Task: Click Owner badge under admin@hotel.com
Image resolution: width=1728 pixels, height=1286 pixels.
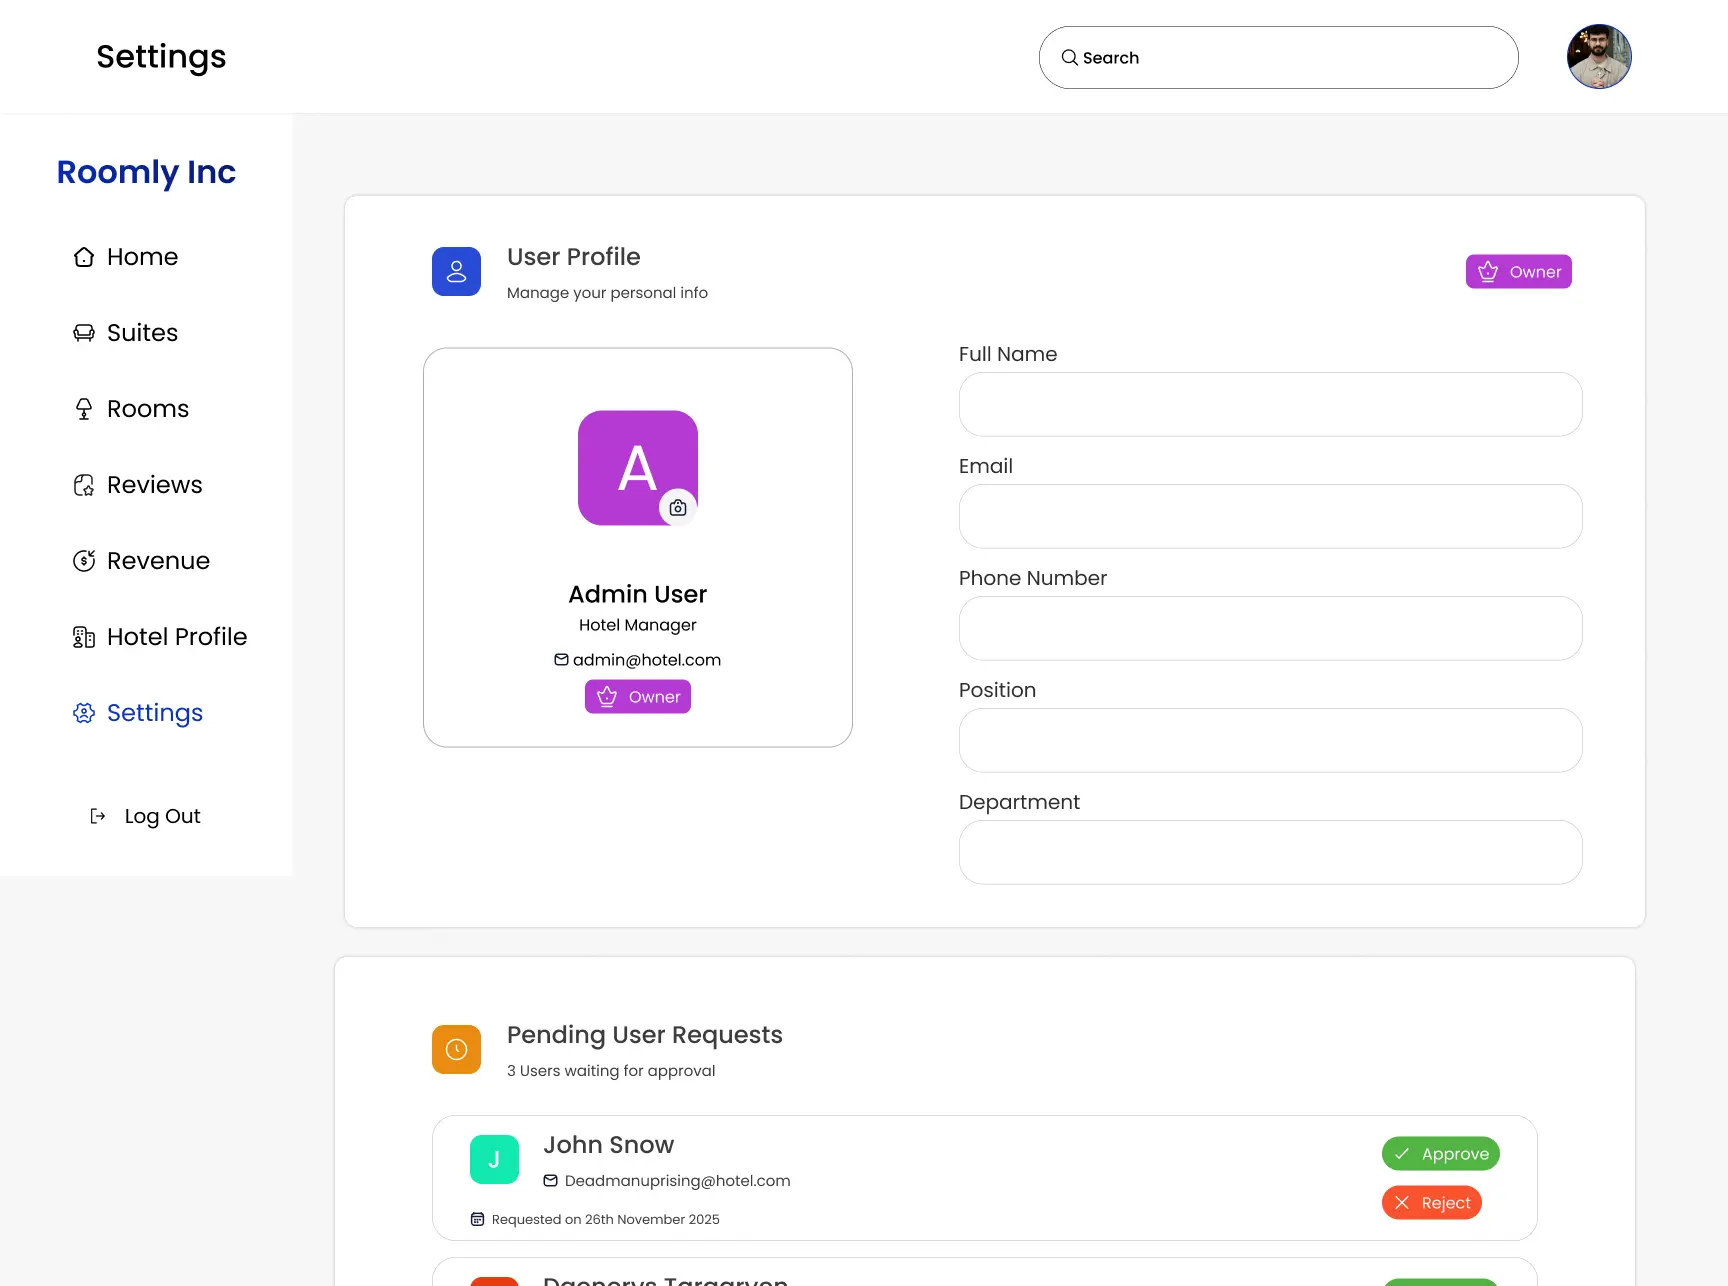Action: click(638, 697)
